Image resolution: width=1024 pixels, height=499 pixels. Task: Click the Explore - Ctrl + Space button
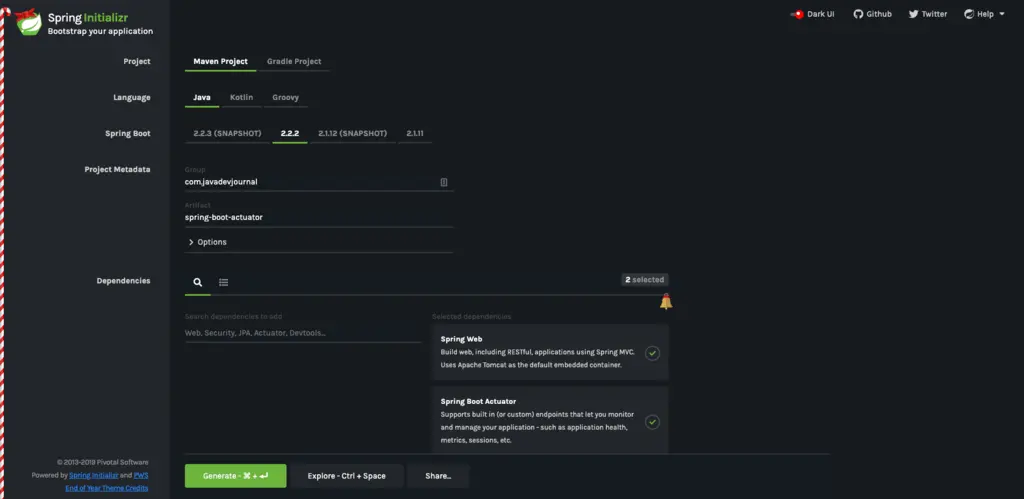click(x=347, y=476)
